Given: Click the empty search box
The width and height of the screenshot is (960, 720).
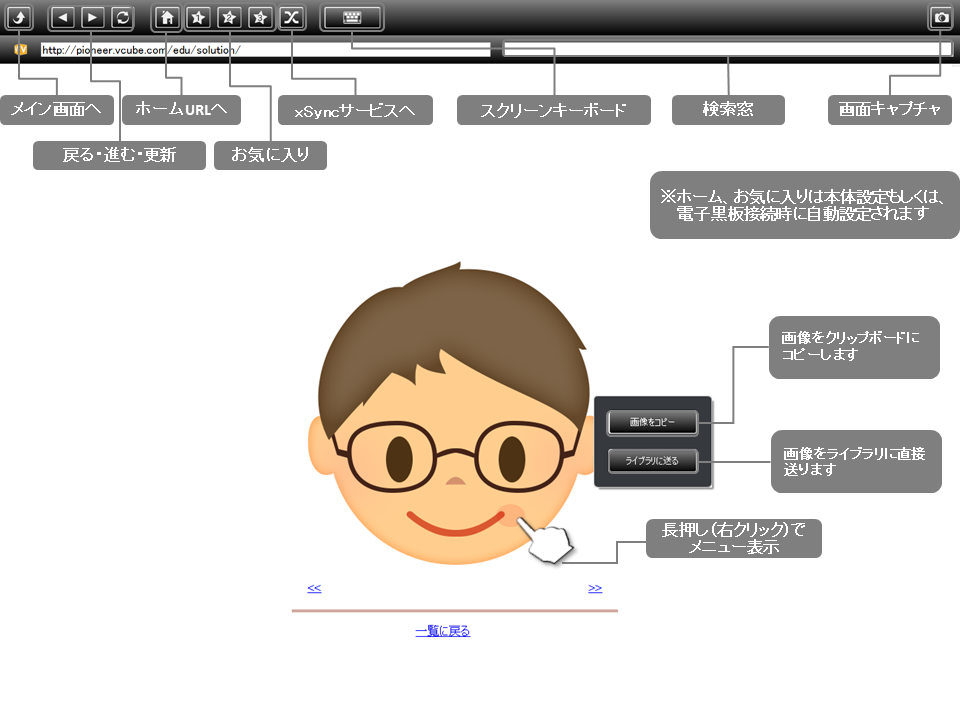Looking at the screenshot, I should pyautogui.click(x=727, y=49).
